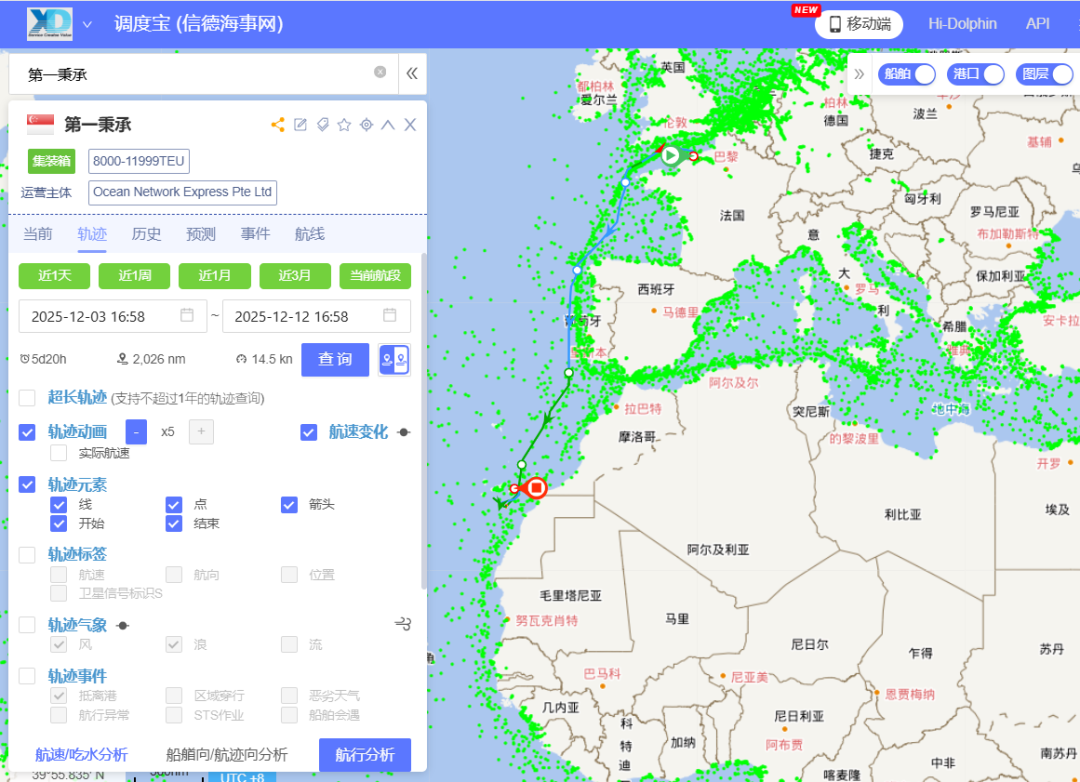Select the 近1天 time range
The width and height of the screenshot is (1080, 782).
pyautogui.click(x=54, y=276)
